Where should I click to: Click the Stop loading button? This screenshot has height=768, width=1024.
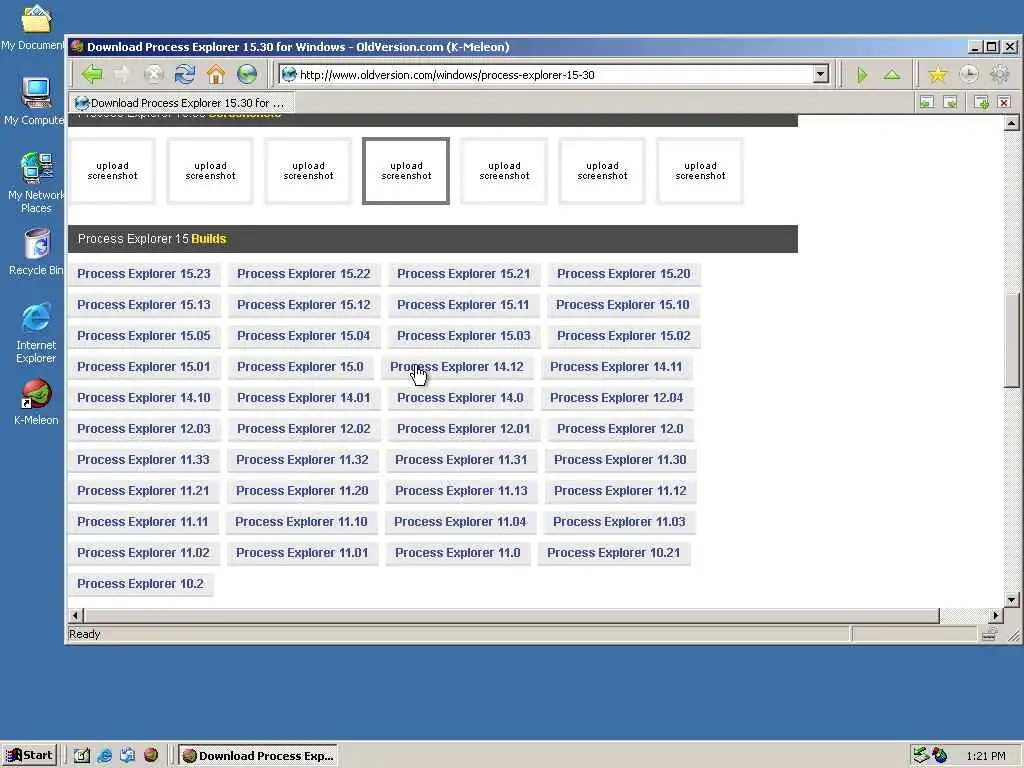pos(153,74)
